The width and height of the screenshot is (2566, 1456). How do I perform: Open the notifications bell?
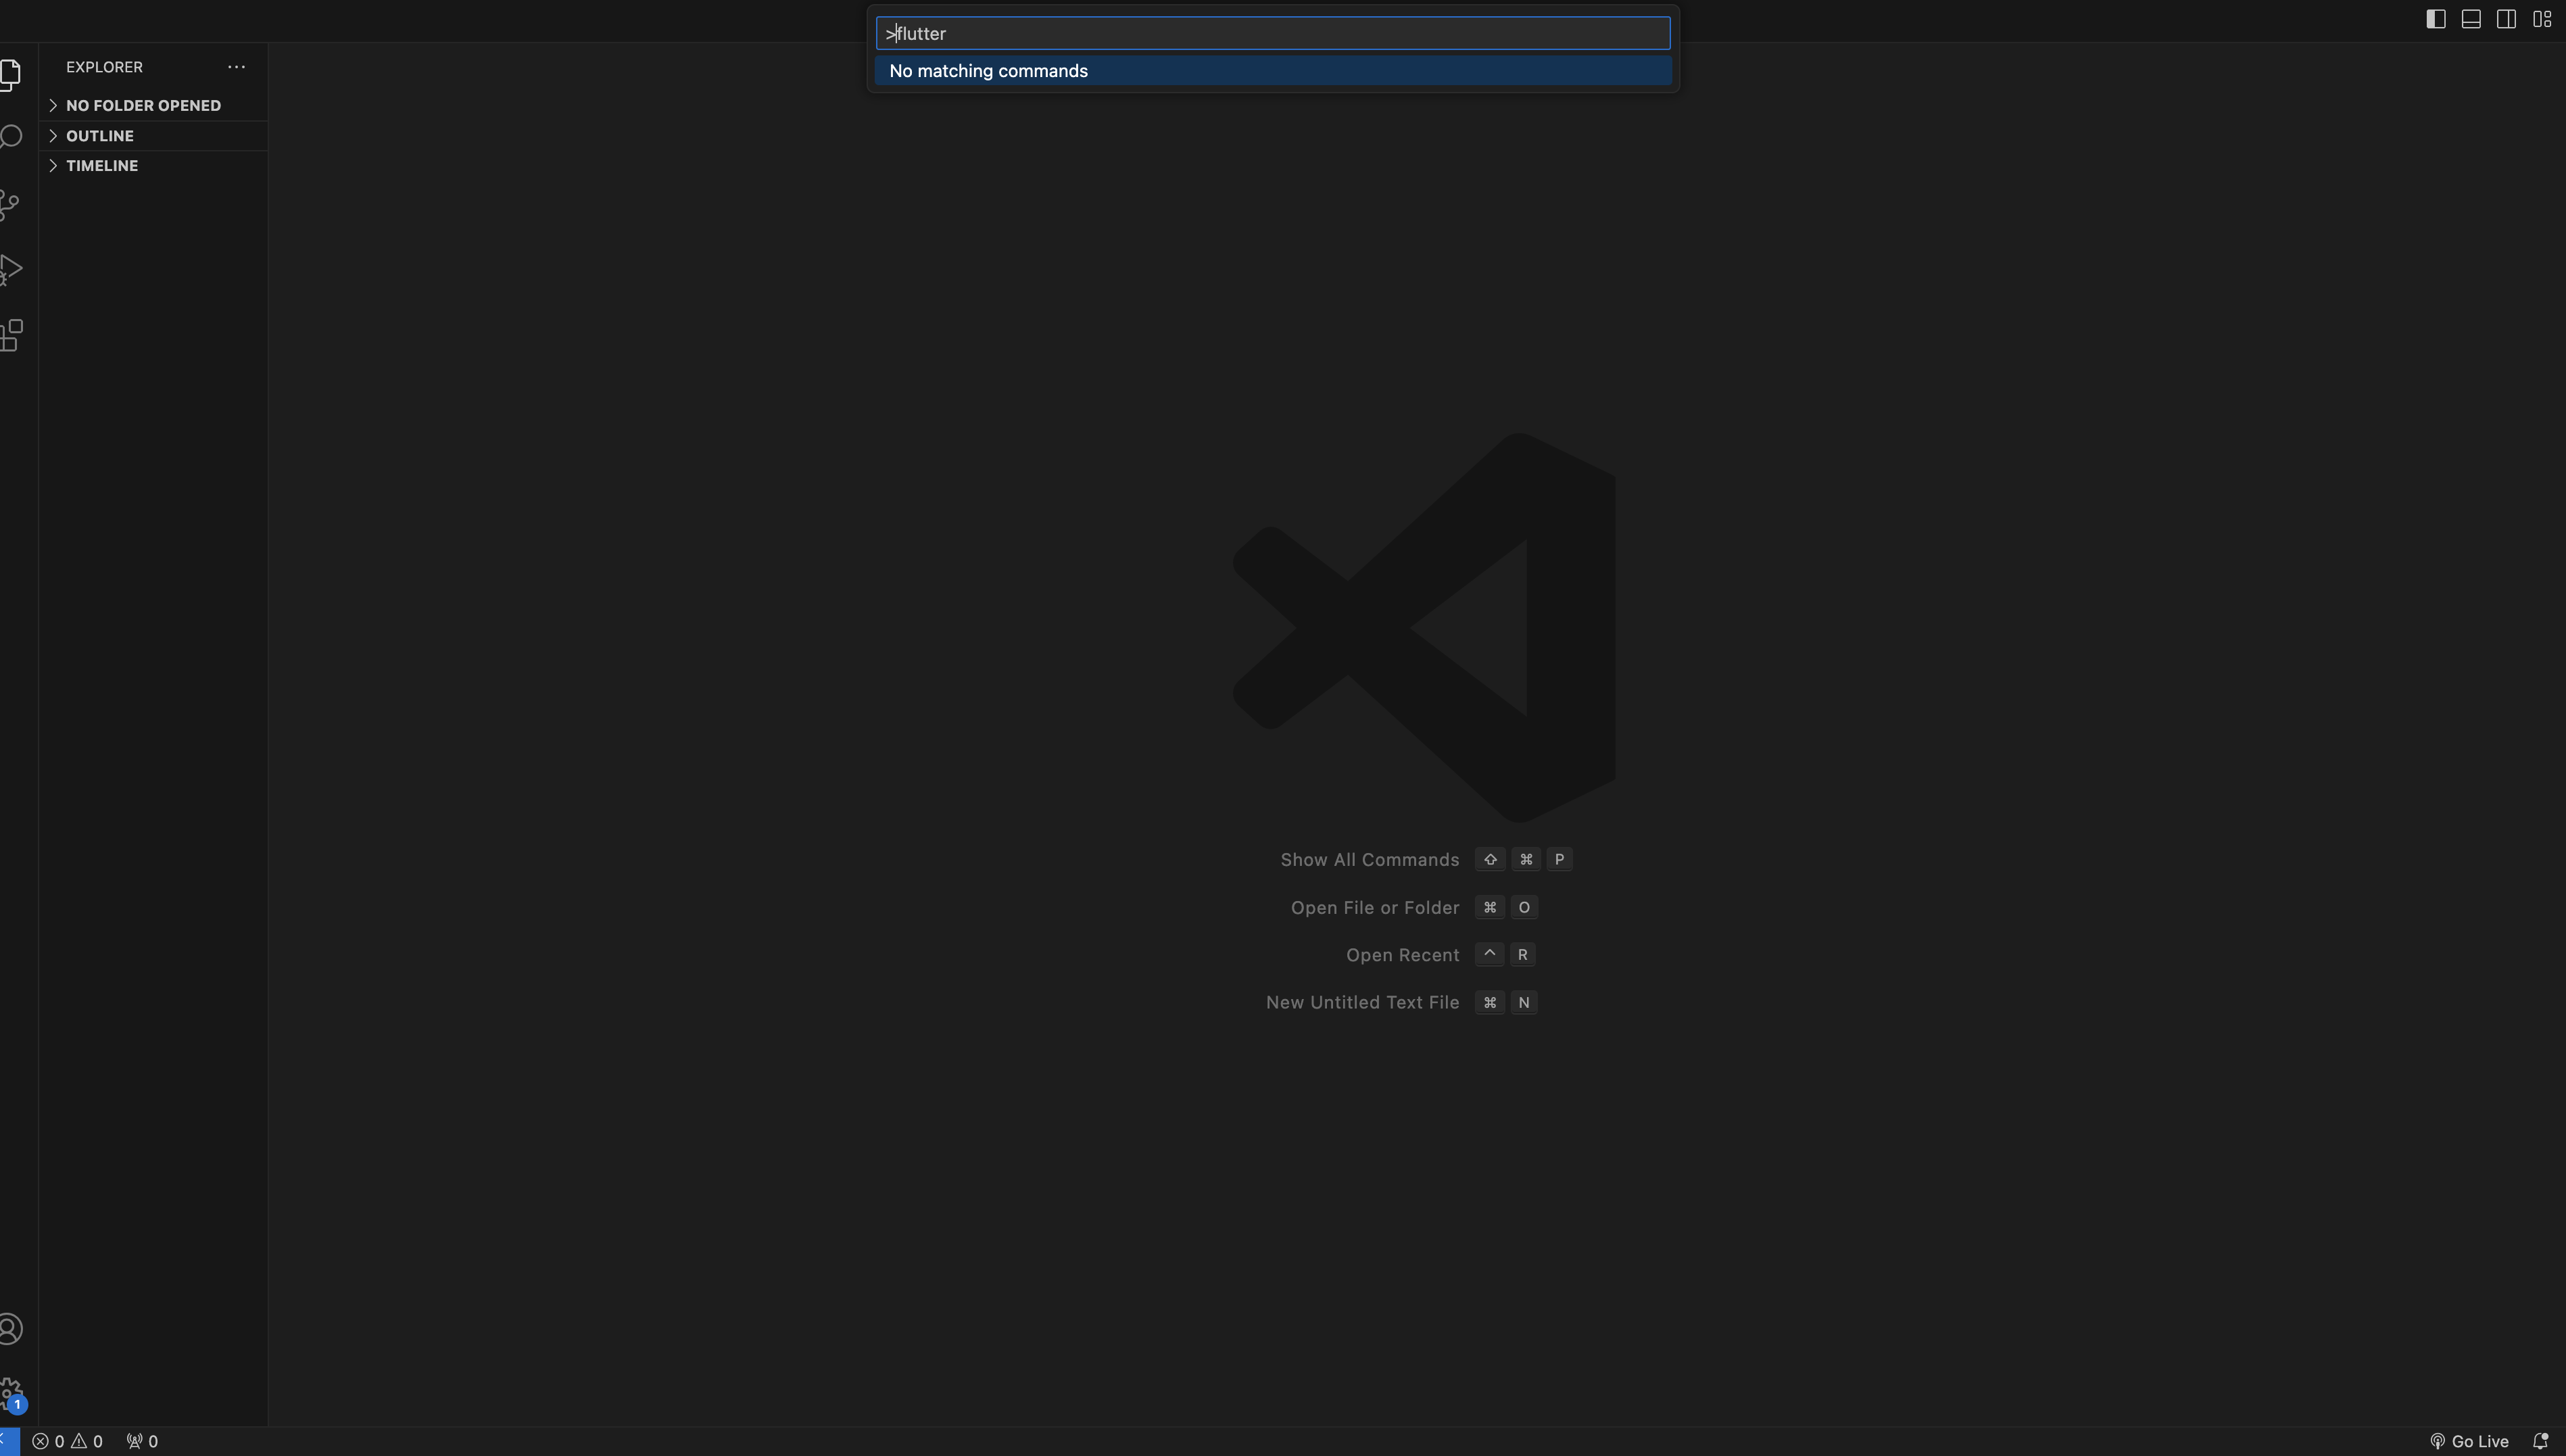click(2540, 1441)
